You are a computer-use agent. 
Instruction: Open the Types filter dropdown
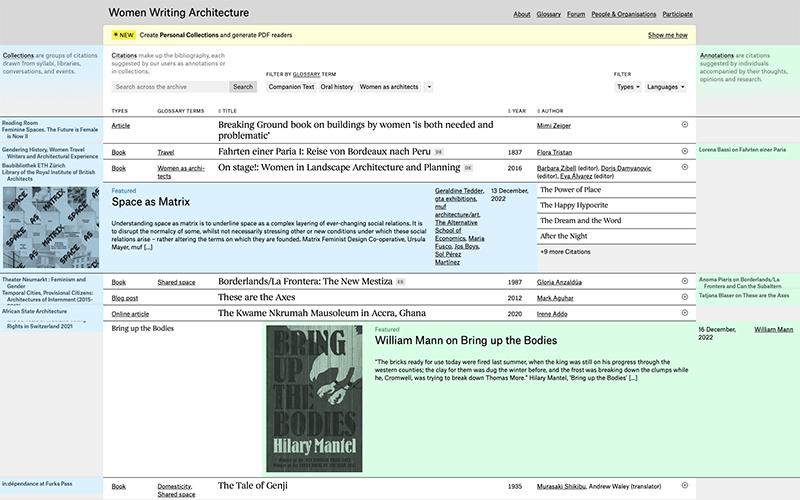627,87
